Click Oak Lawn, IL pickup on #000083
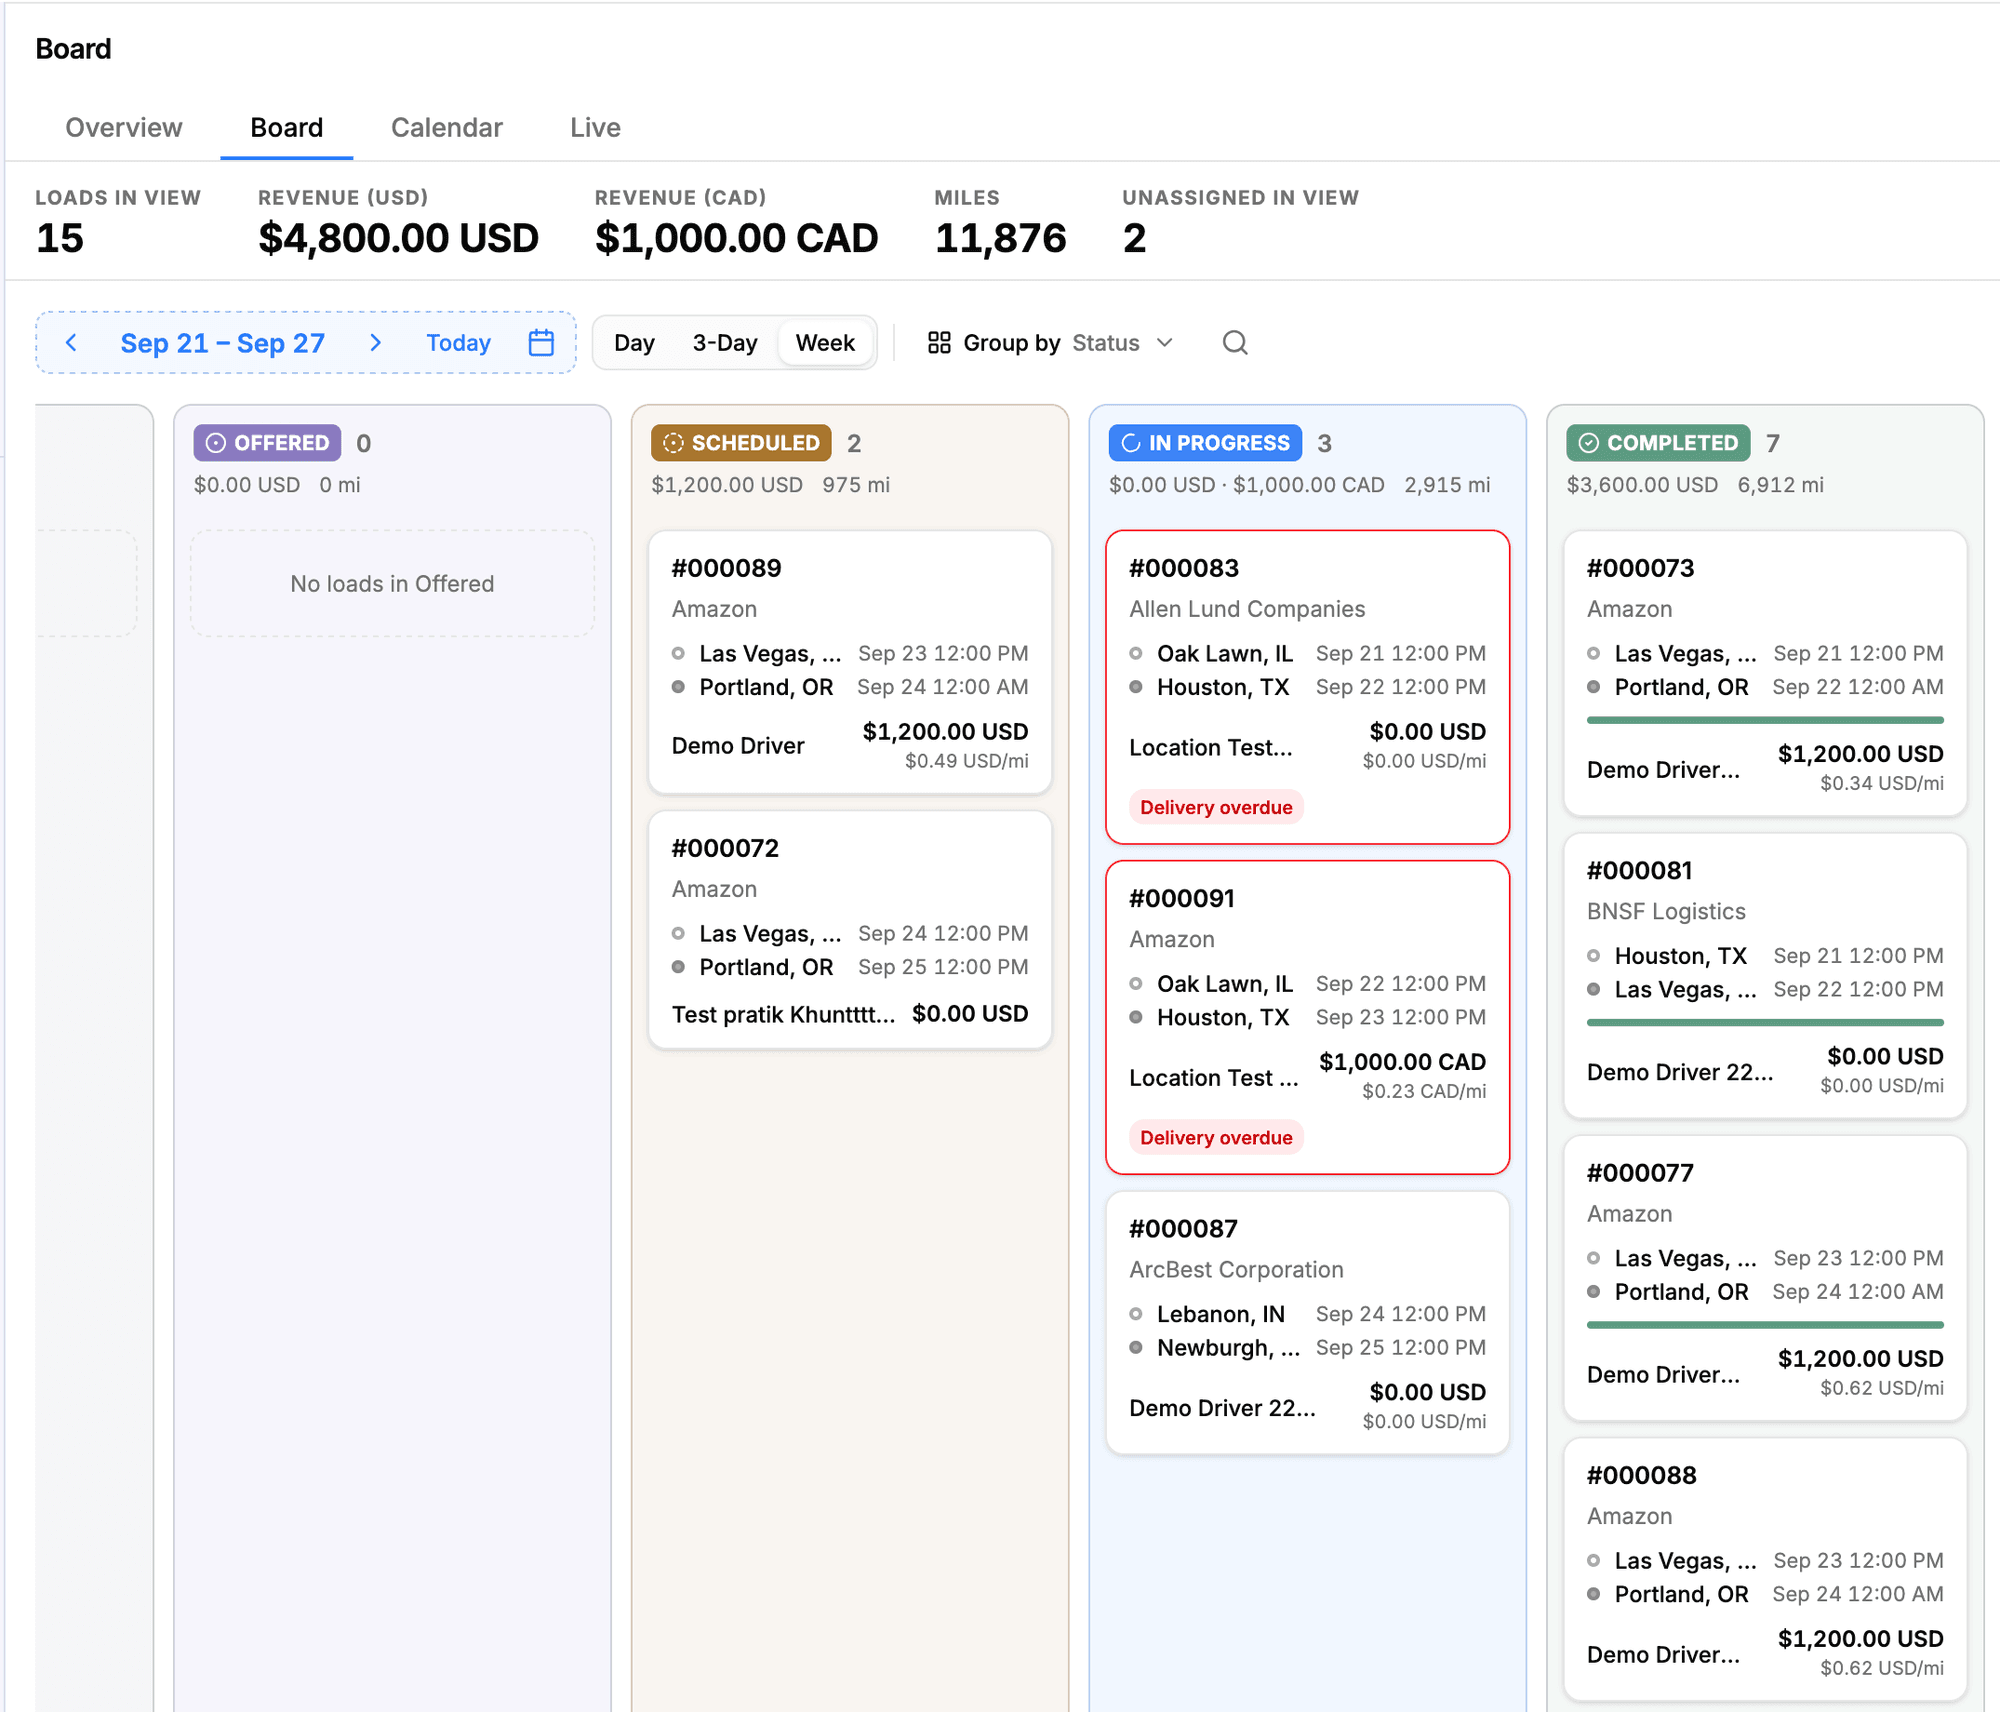Screen dimensions: 2000x1712 (x=1224, y=654)
